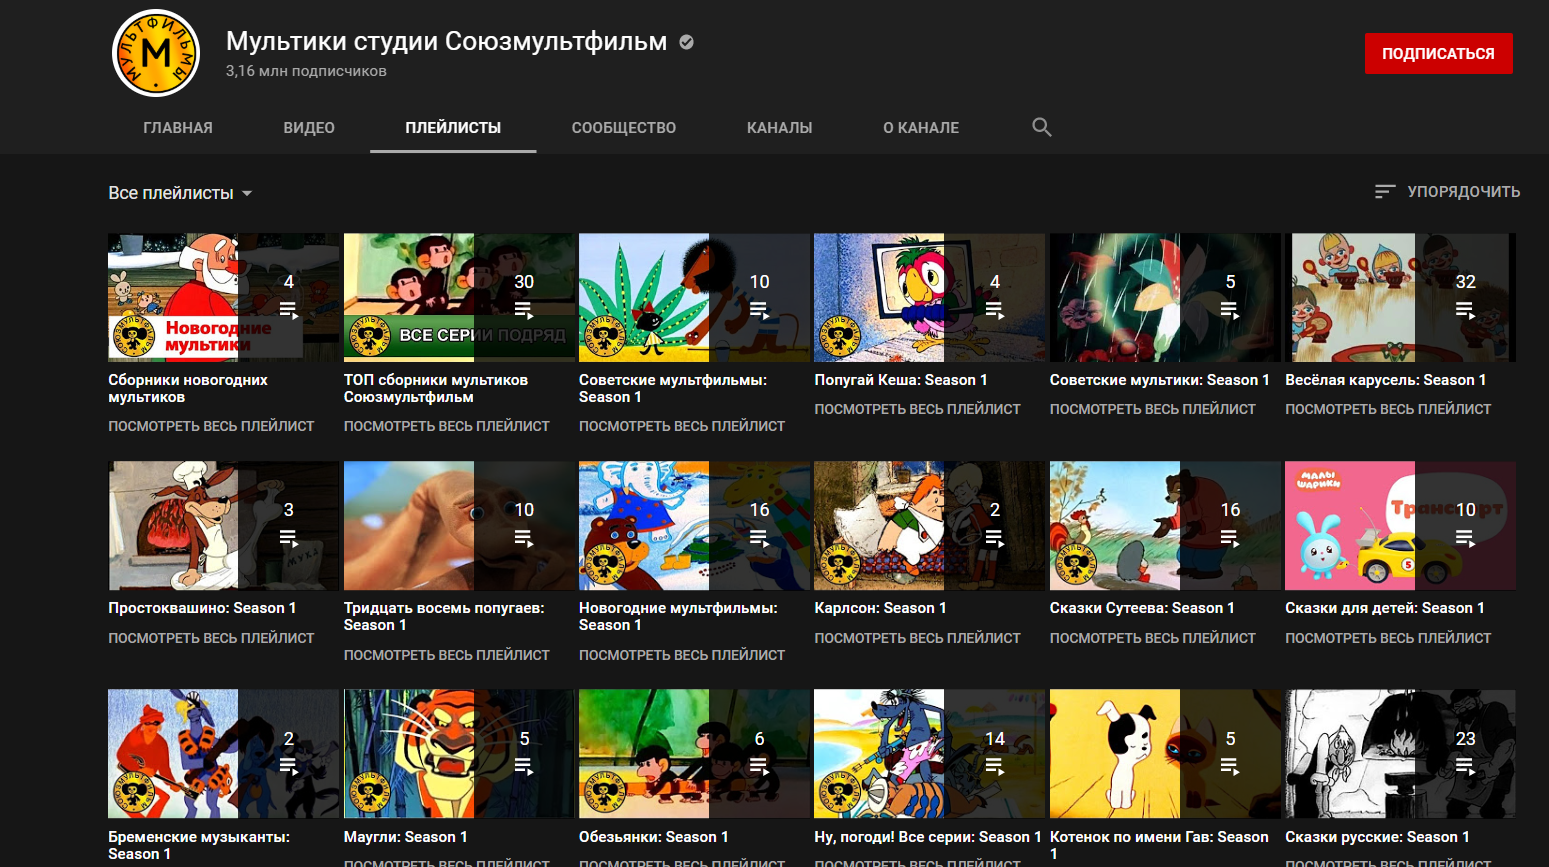Click playlist queue icon on Весёлая карусель thumbnail

click(1465, 310)
